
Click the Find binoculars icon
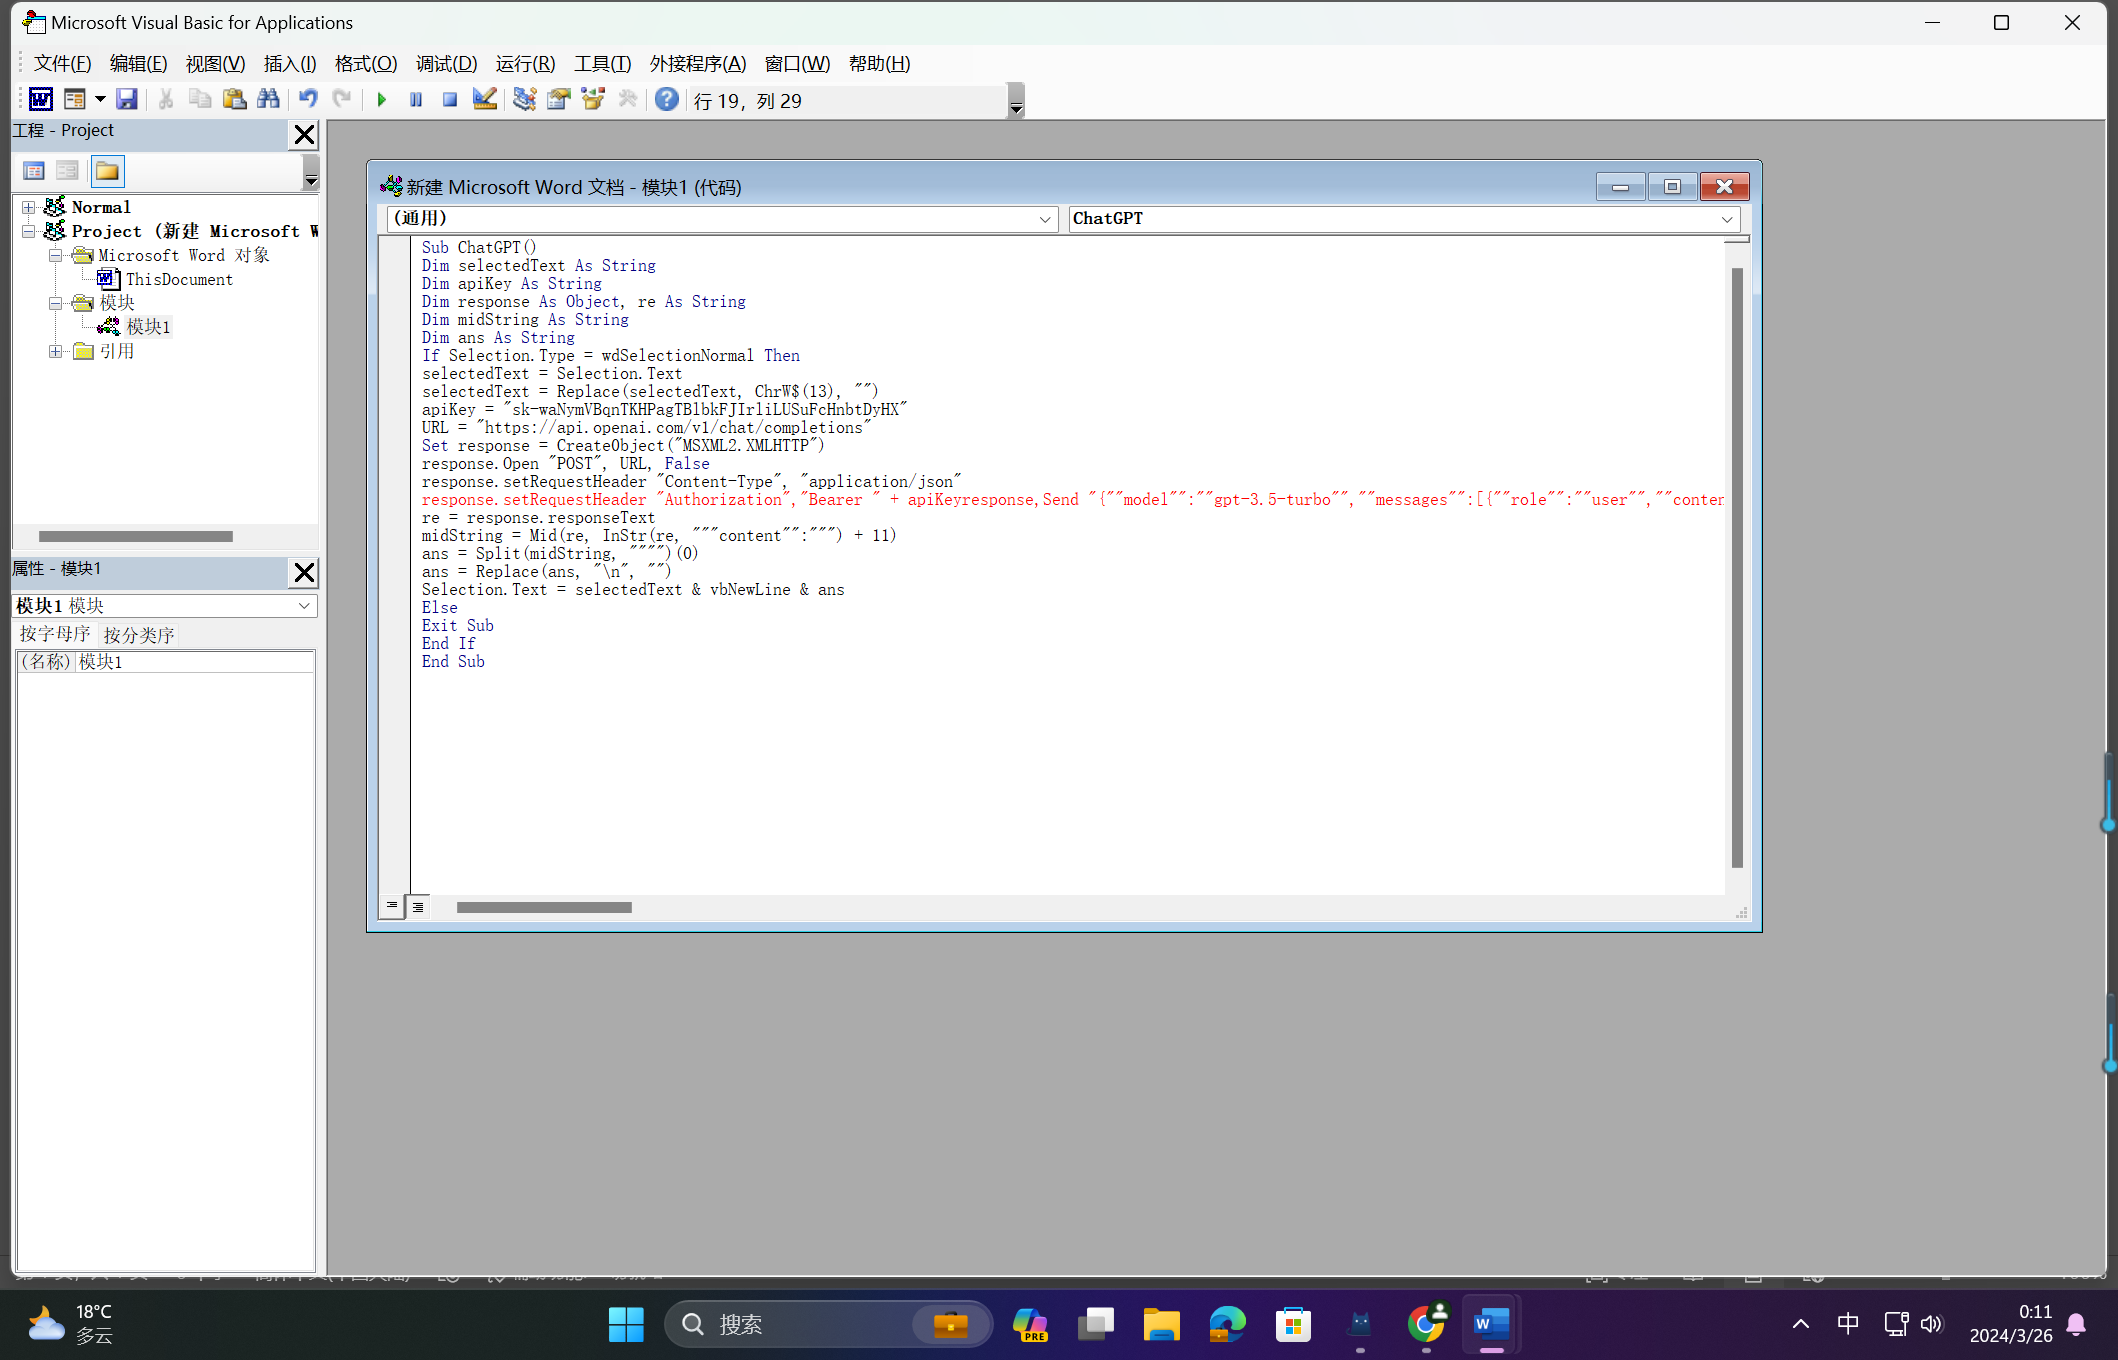pyautogui.click(x=268, y=99)
